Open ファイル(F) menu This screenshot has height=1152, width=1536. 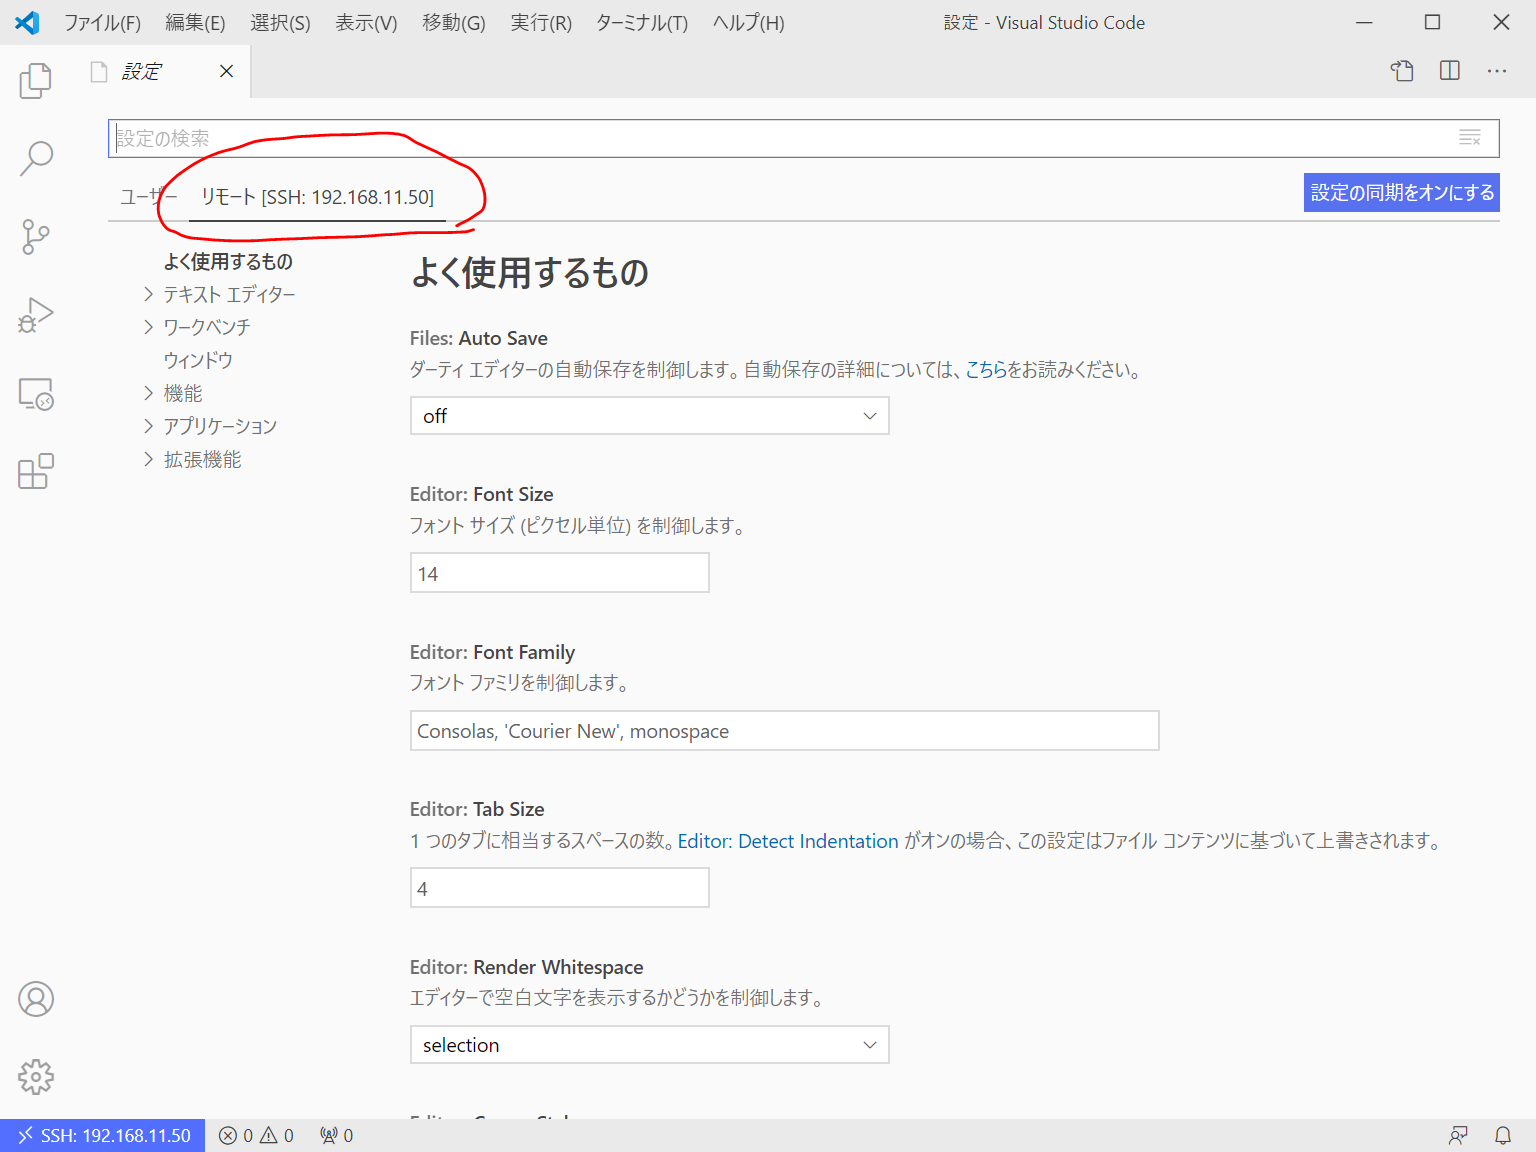(x=102, y=22)
